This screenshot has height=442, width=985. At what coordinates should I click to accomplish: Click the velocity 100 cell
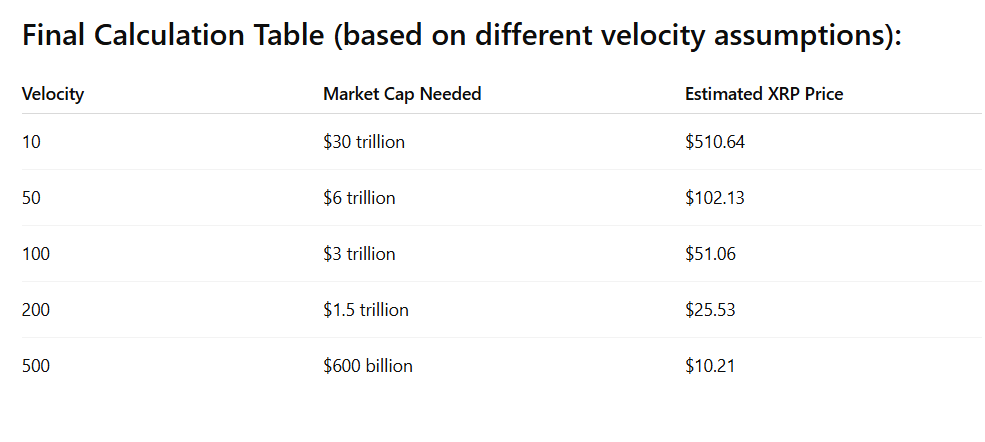[36, 254]
